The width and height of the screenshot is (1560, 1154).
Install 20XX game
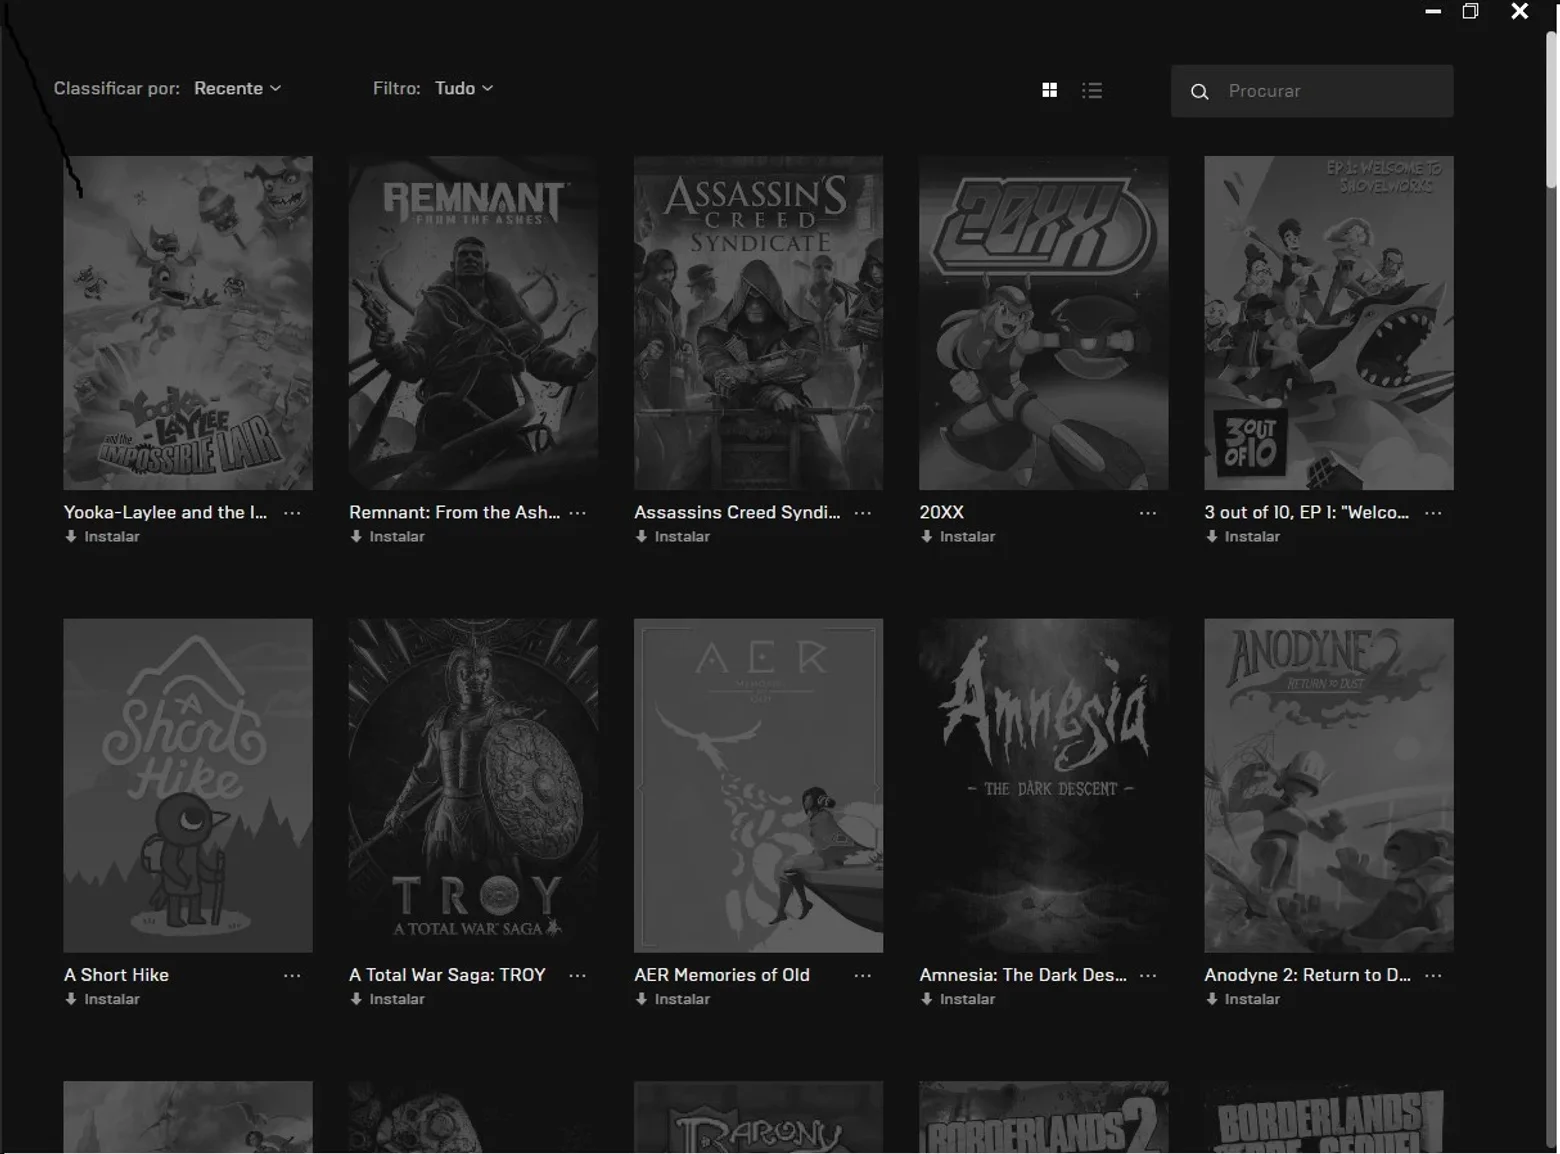(958, 537)
